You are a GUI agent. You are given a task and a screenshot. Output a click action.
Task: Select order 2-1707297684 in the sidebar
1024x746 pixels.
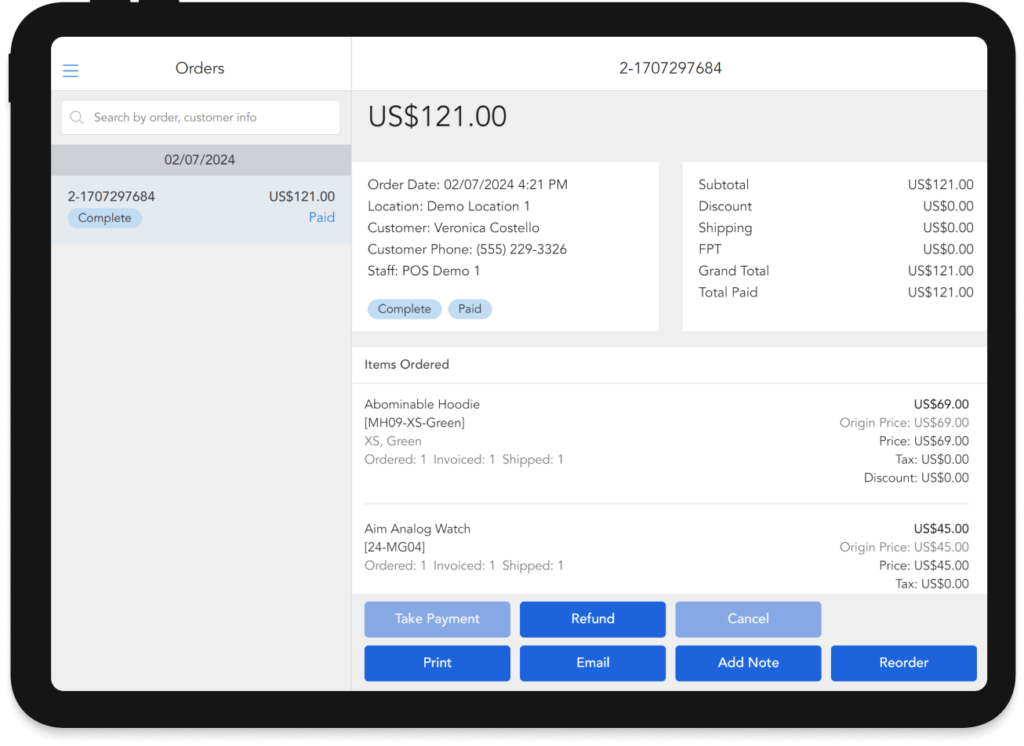pos(200,206)
